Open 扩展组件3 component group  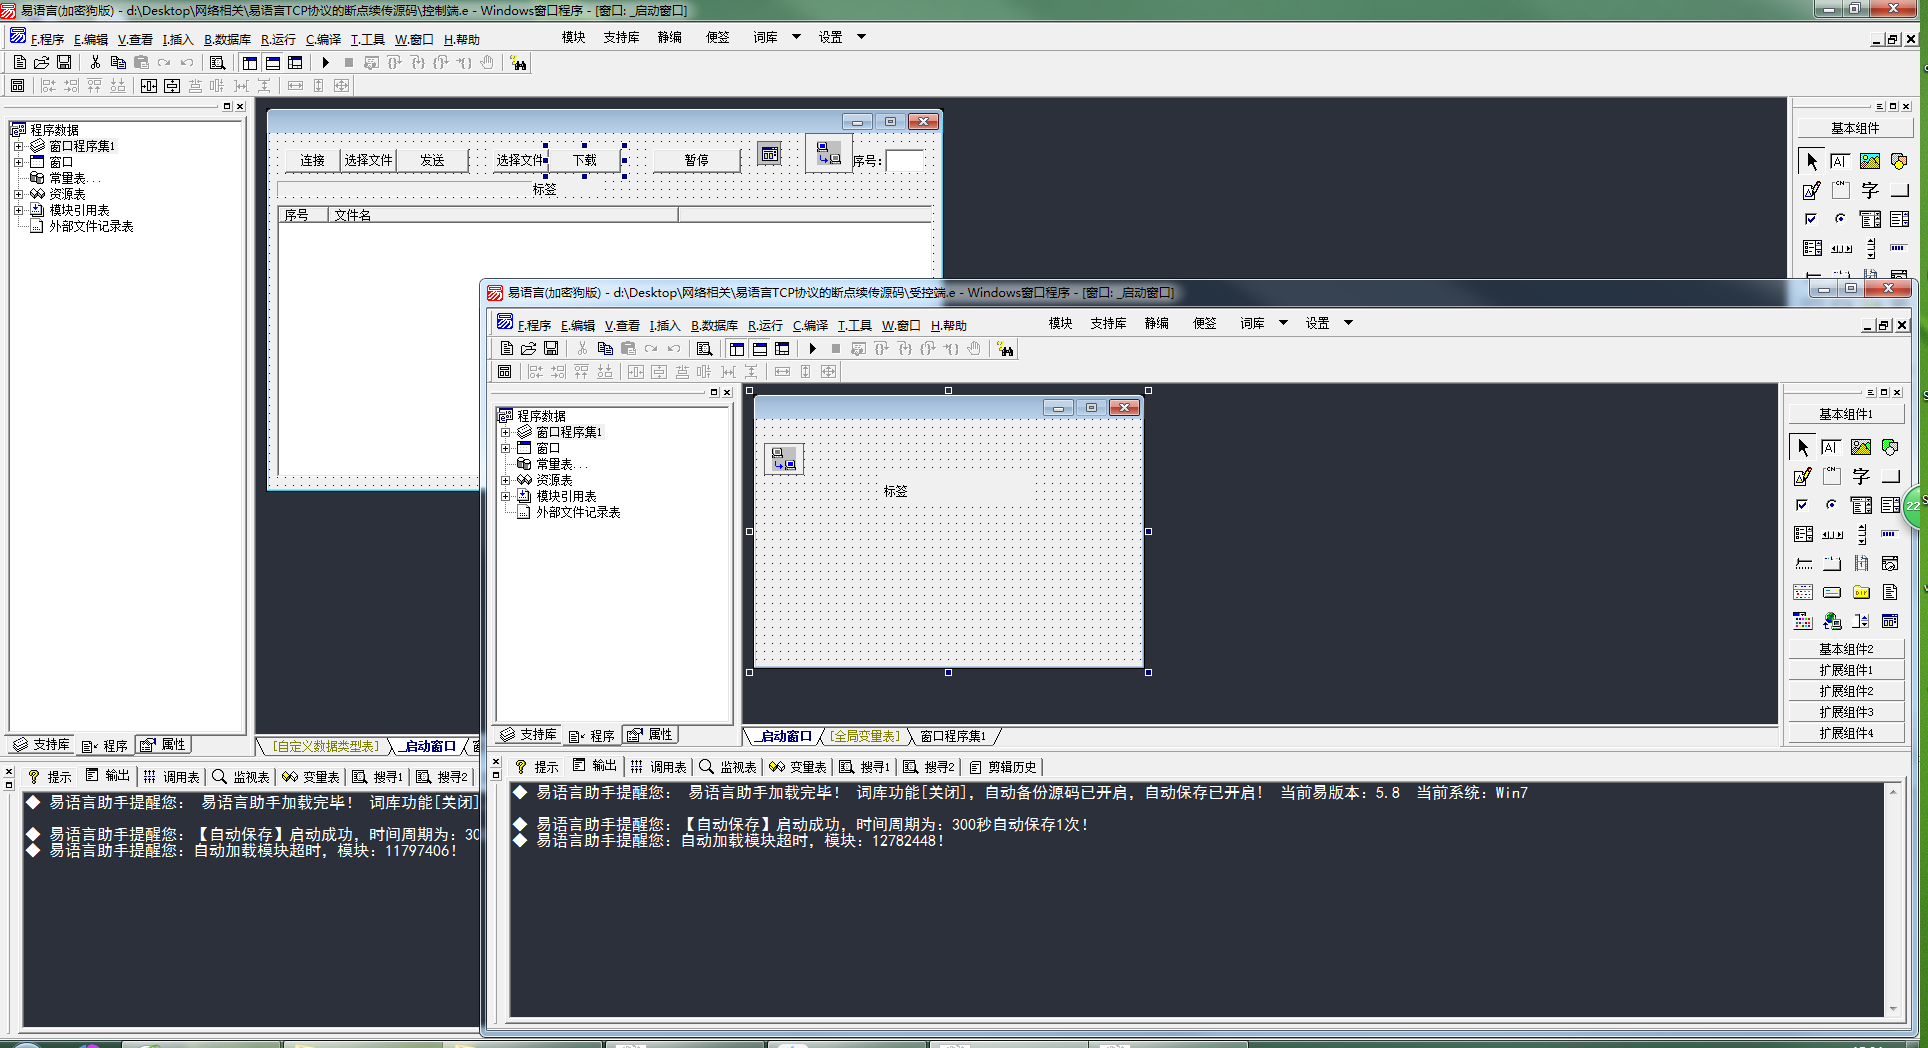[1846, 712]
